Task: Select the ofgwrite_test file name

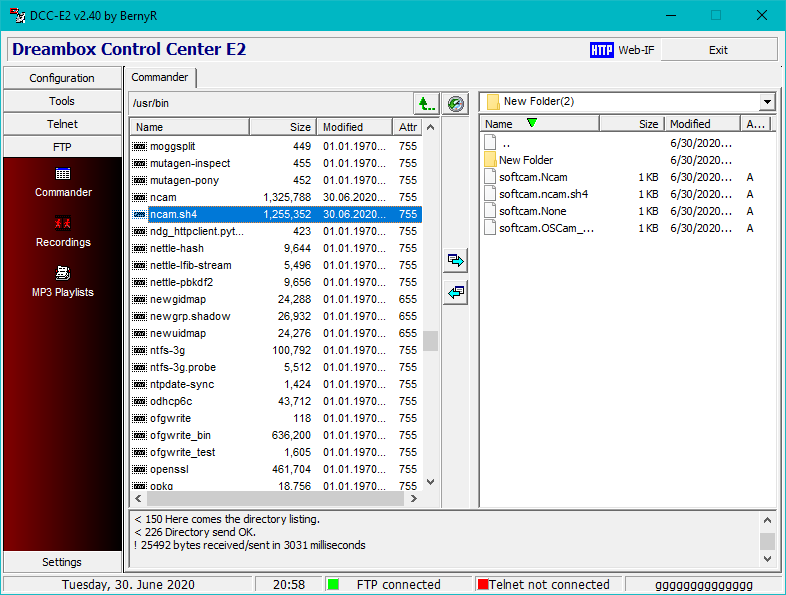Action: click(x=182, y=453)
